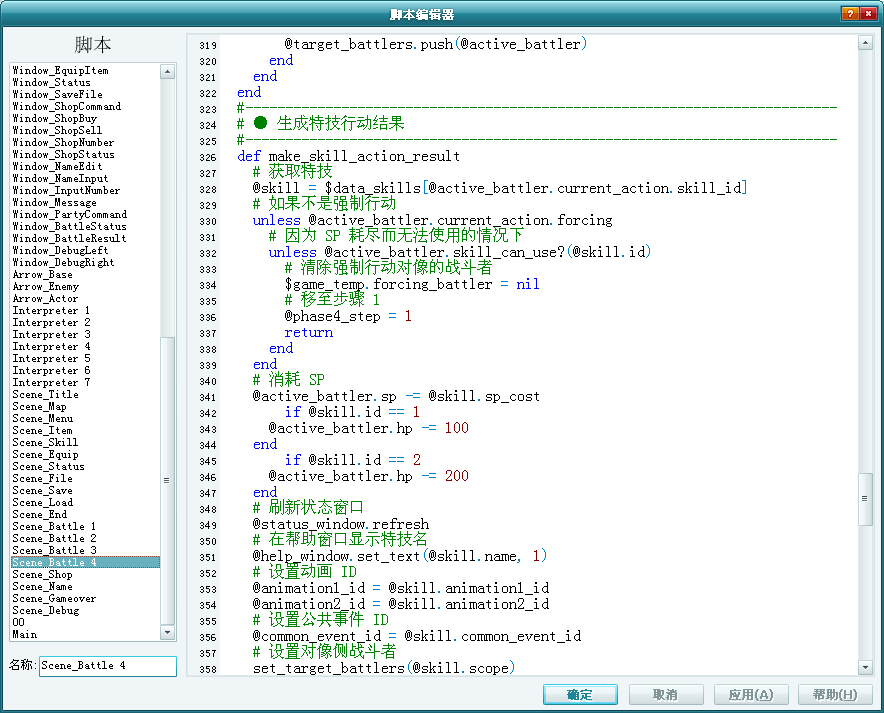Select Scene_Battle 3 in script list
884x713 pixels.
[x=55, y=550]
